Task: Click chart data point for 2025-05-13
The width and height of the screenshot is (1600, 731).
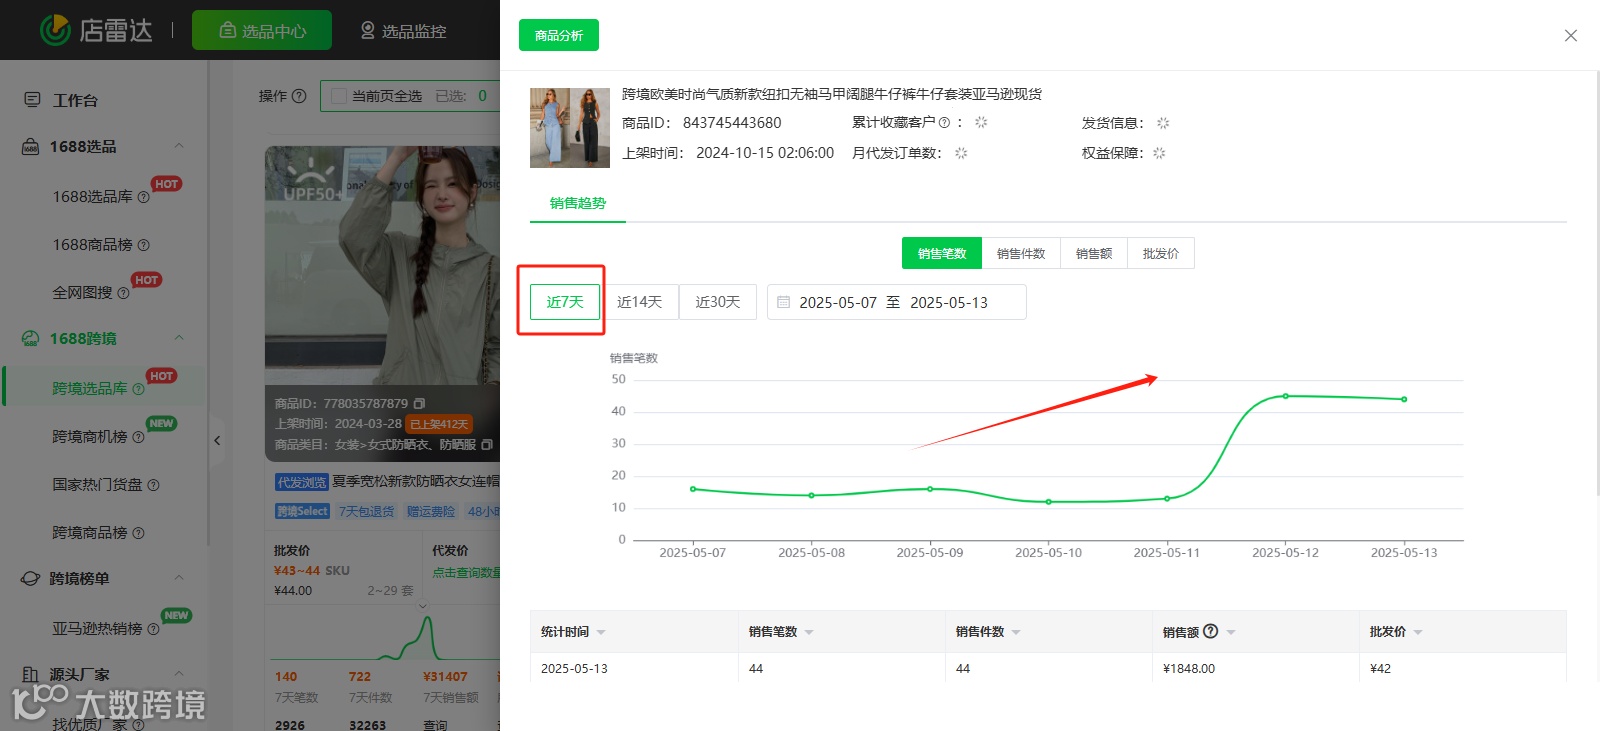Action: pyautogui.click(x=1404, y=399)
